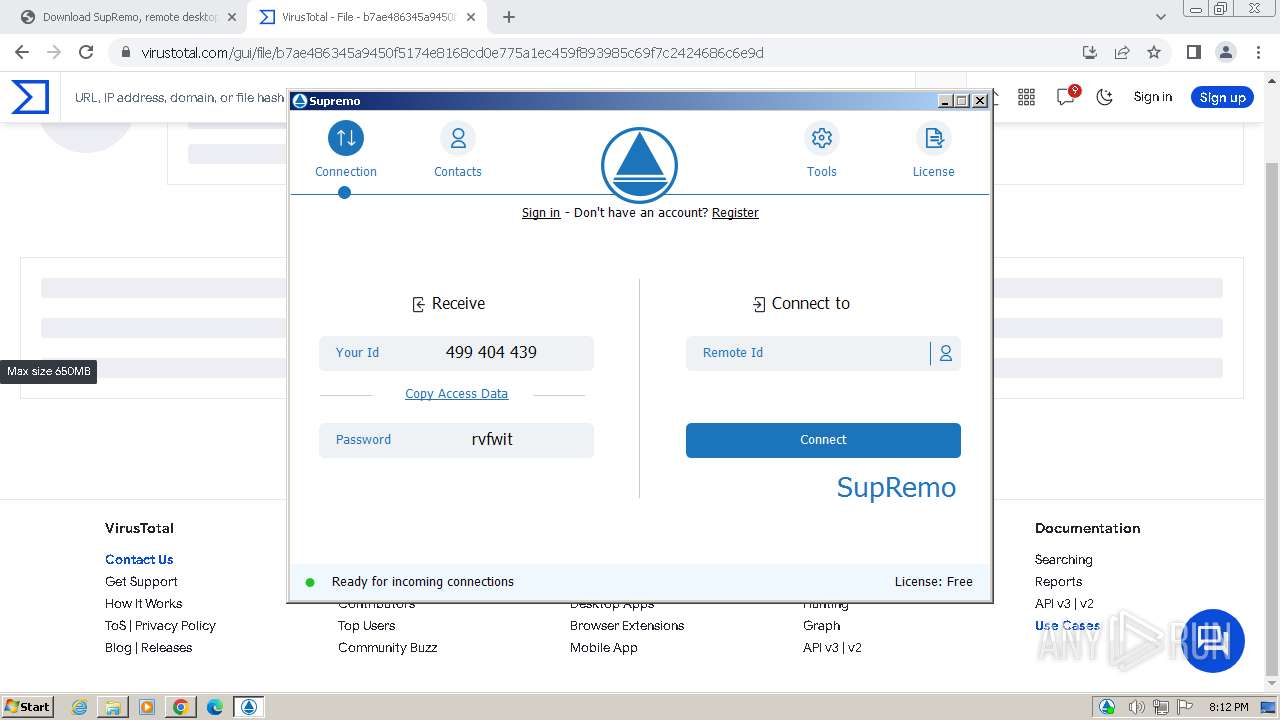Click the VirusTotal Sign up button
1280x720 pixels.
click(x=1222, y=97)
